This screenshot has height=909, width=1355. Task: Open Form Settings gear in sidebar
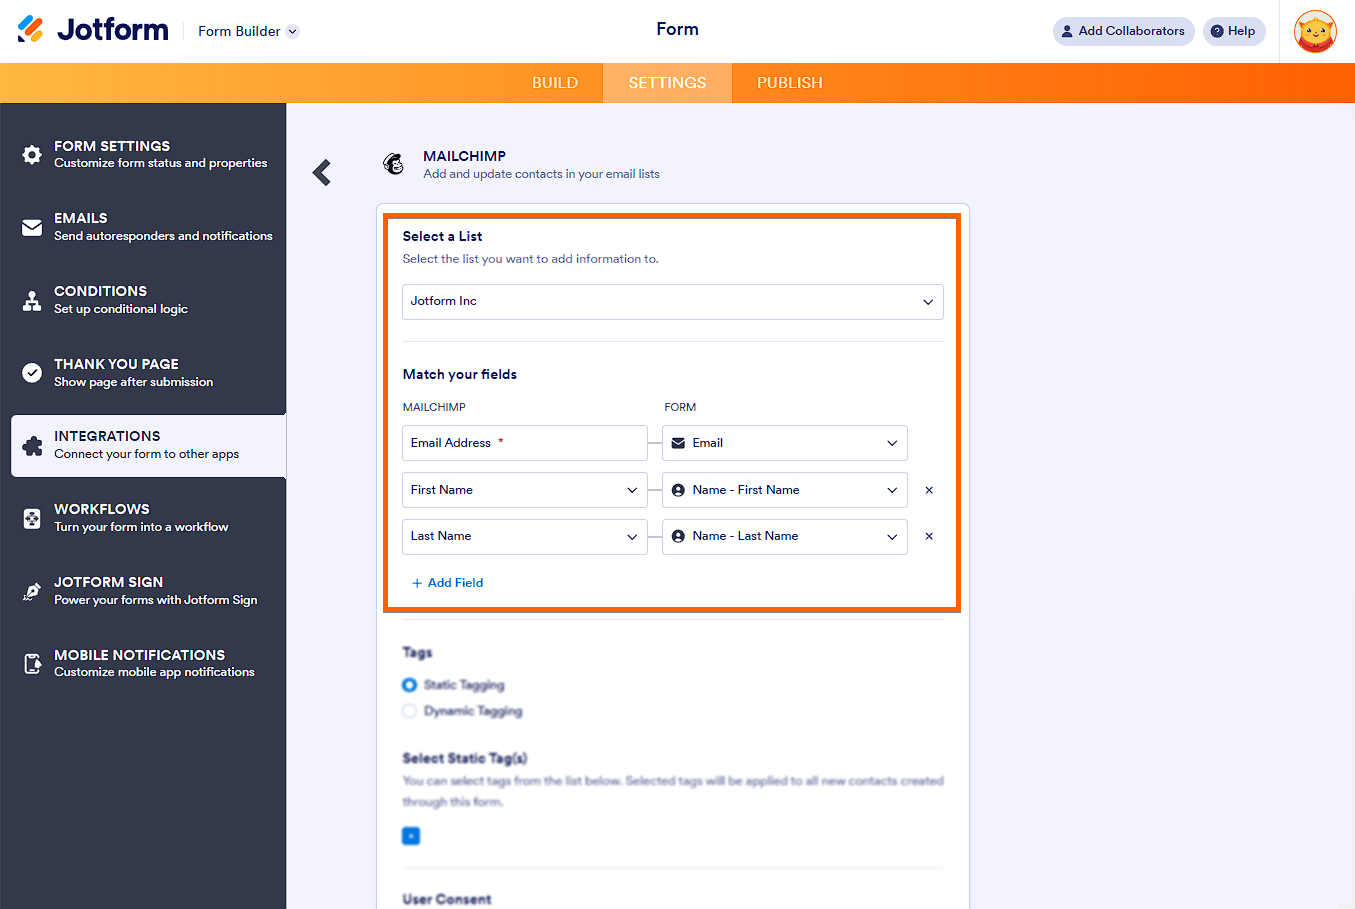point(32,155)
